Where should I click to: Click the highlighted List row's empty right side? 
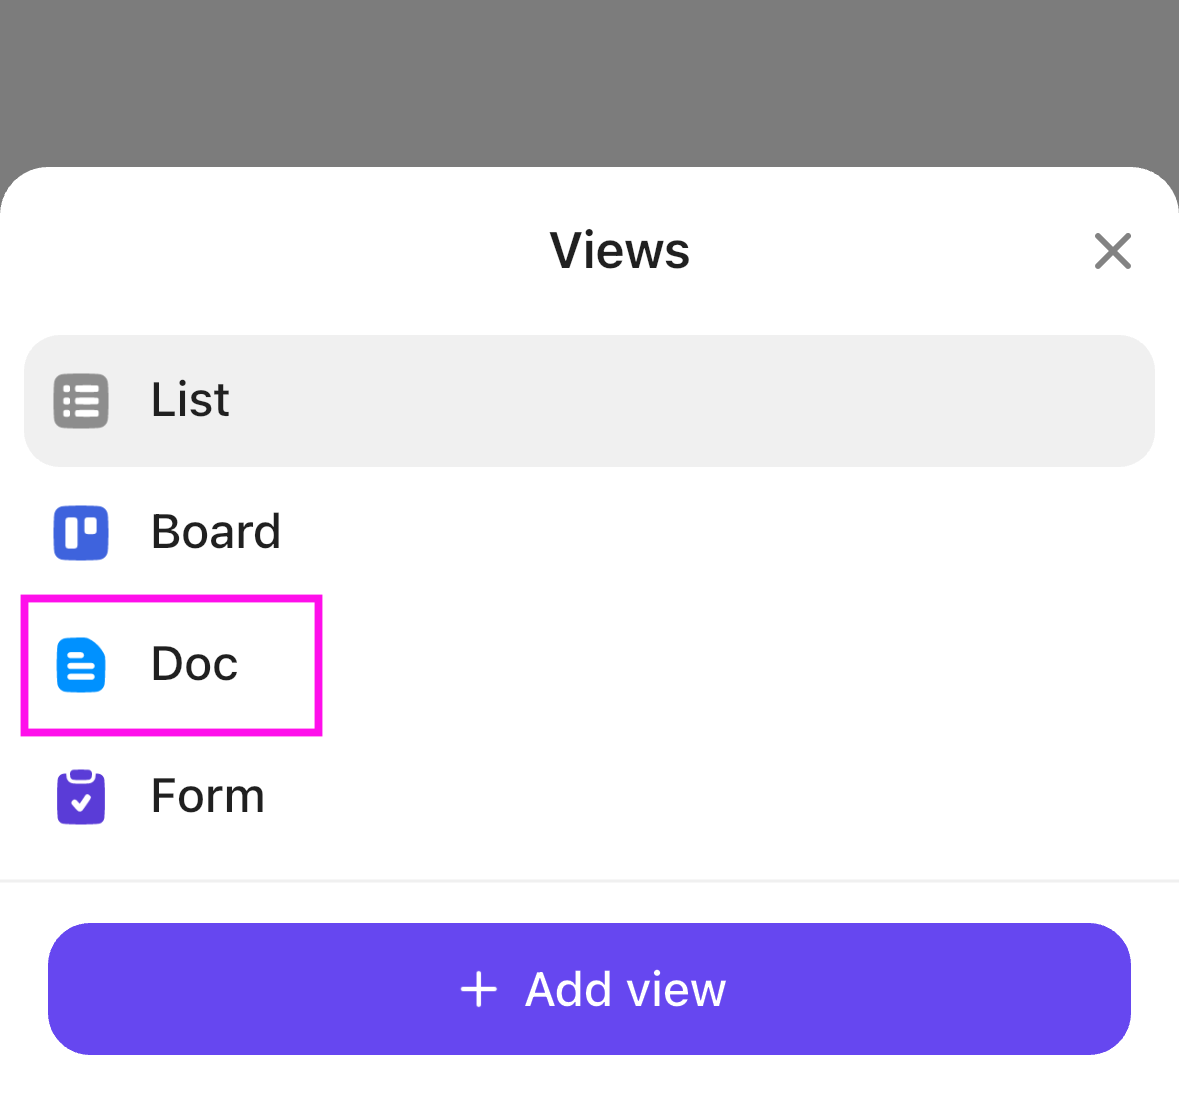800,401
